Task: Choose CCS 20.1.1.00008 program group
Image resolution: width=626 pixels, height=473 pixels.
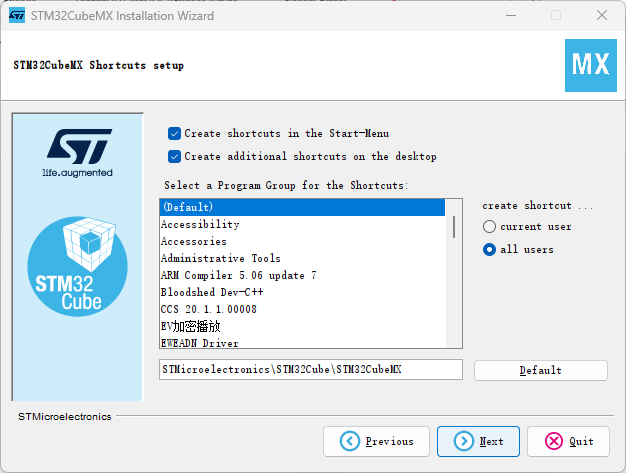Action: [303, 309]
